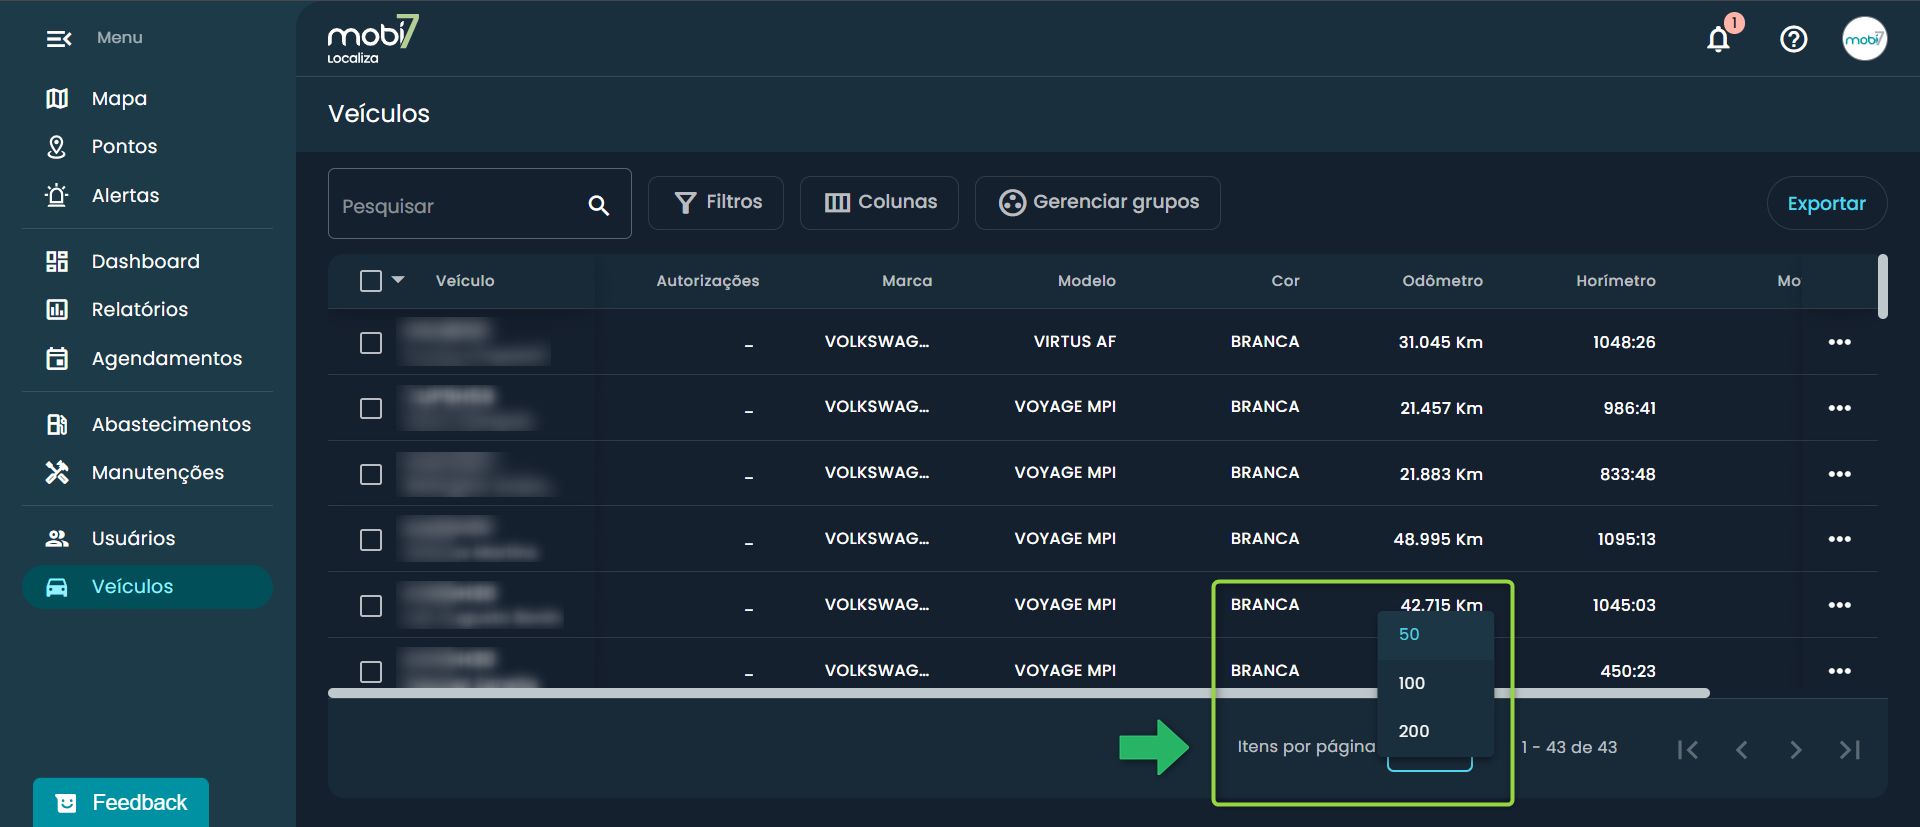Click the notification bell icon
The width and height of the screenshot is (1920, 827).
click(1718, 39)
